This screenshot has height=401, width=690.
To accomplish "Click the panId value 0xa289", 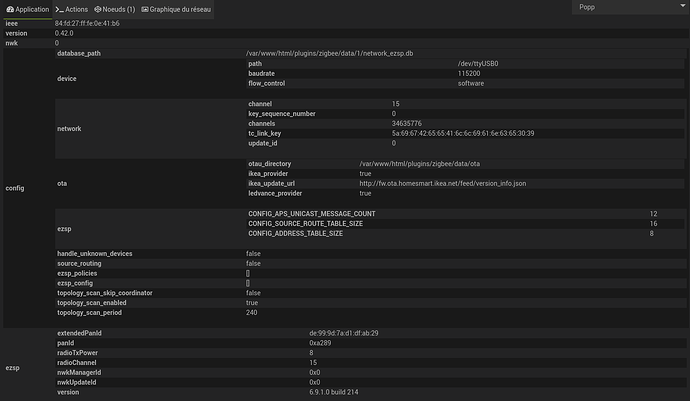I will click(321, 342).
